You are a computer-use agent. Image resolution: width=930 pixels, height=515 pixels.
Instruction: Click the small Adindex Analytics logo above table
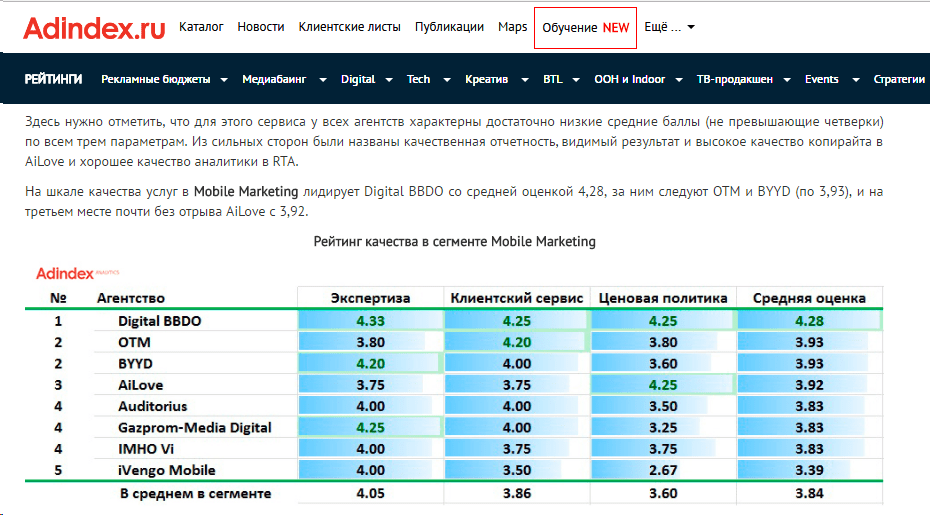78,274
